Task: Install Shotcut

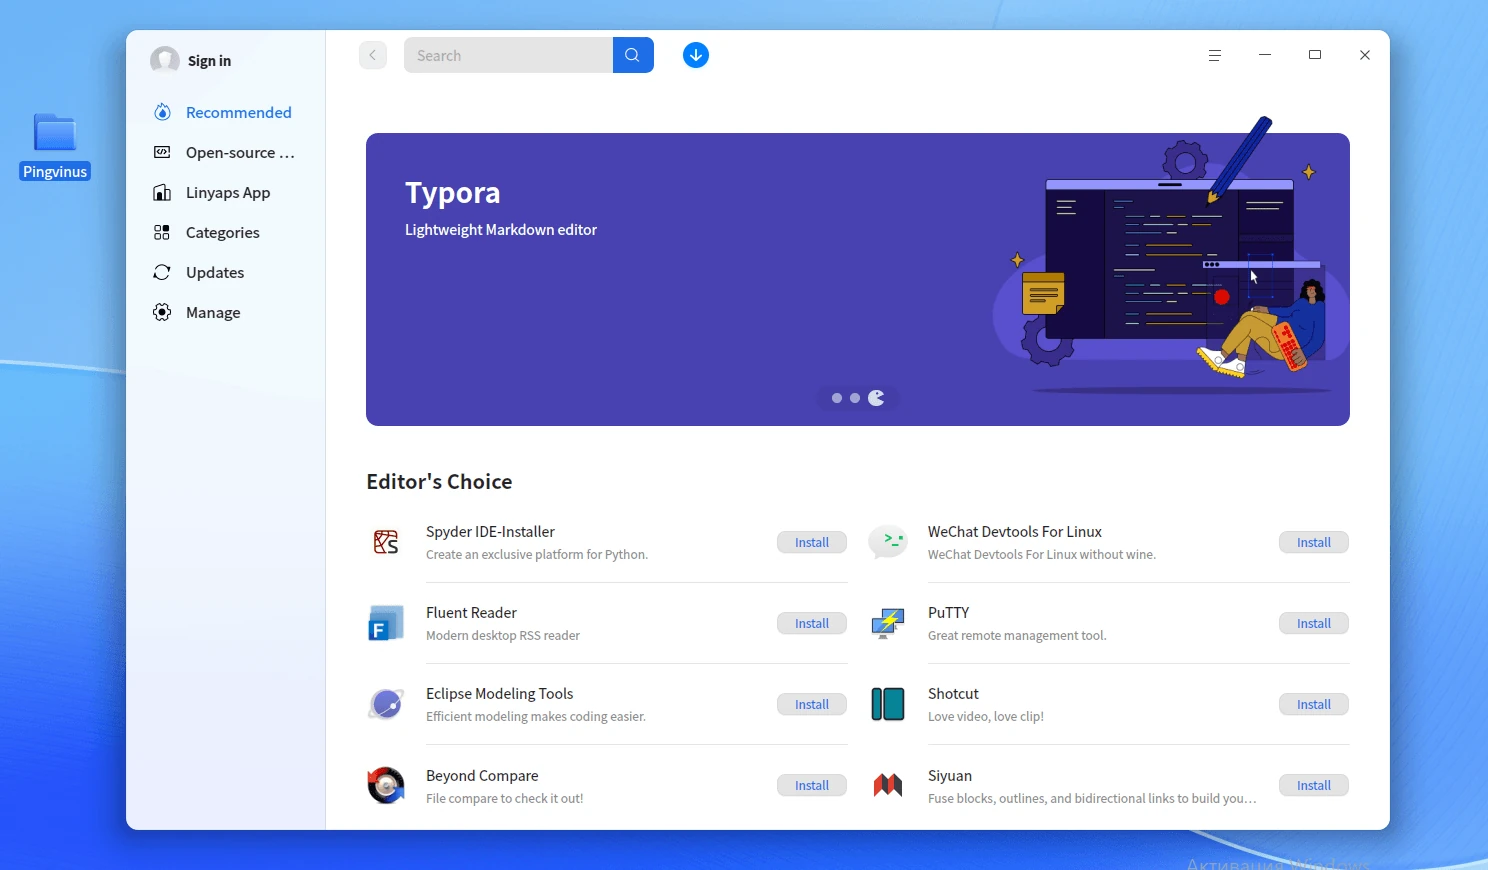Action: pos(1314,704)
